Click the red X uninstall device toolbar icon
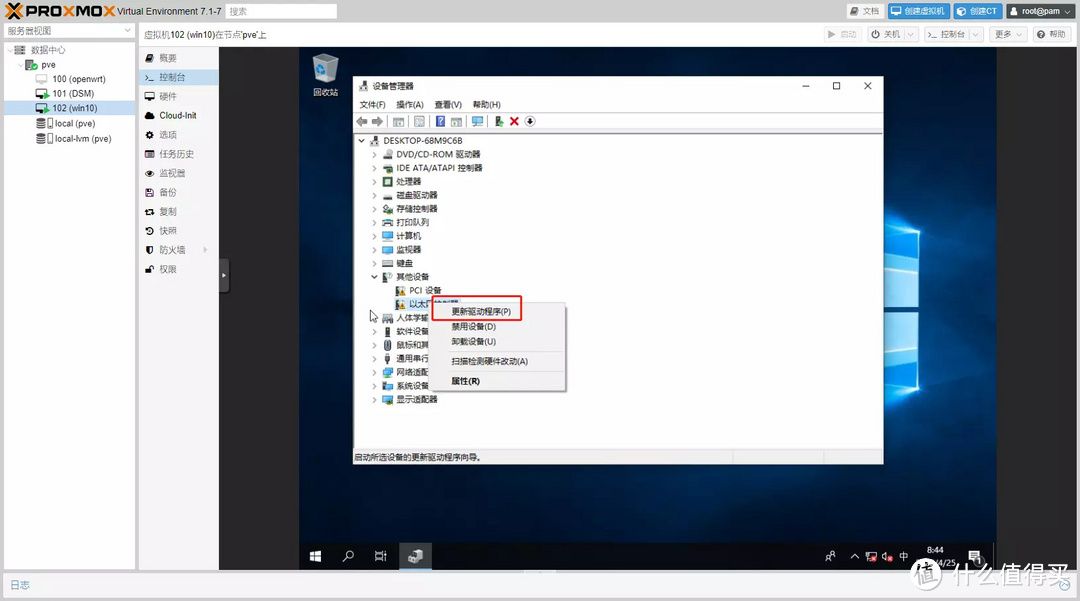Viewport: 1080px width, 601px height. [514, 121]
